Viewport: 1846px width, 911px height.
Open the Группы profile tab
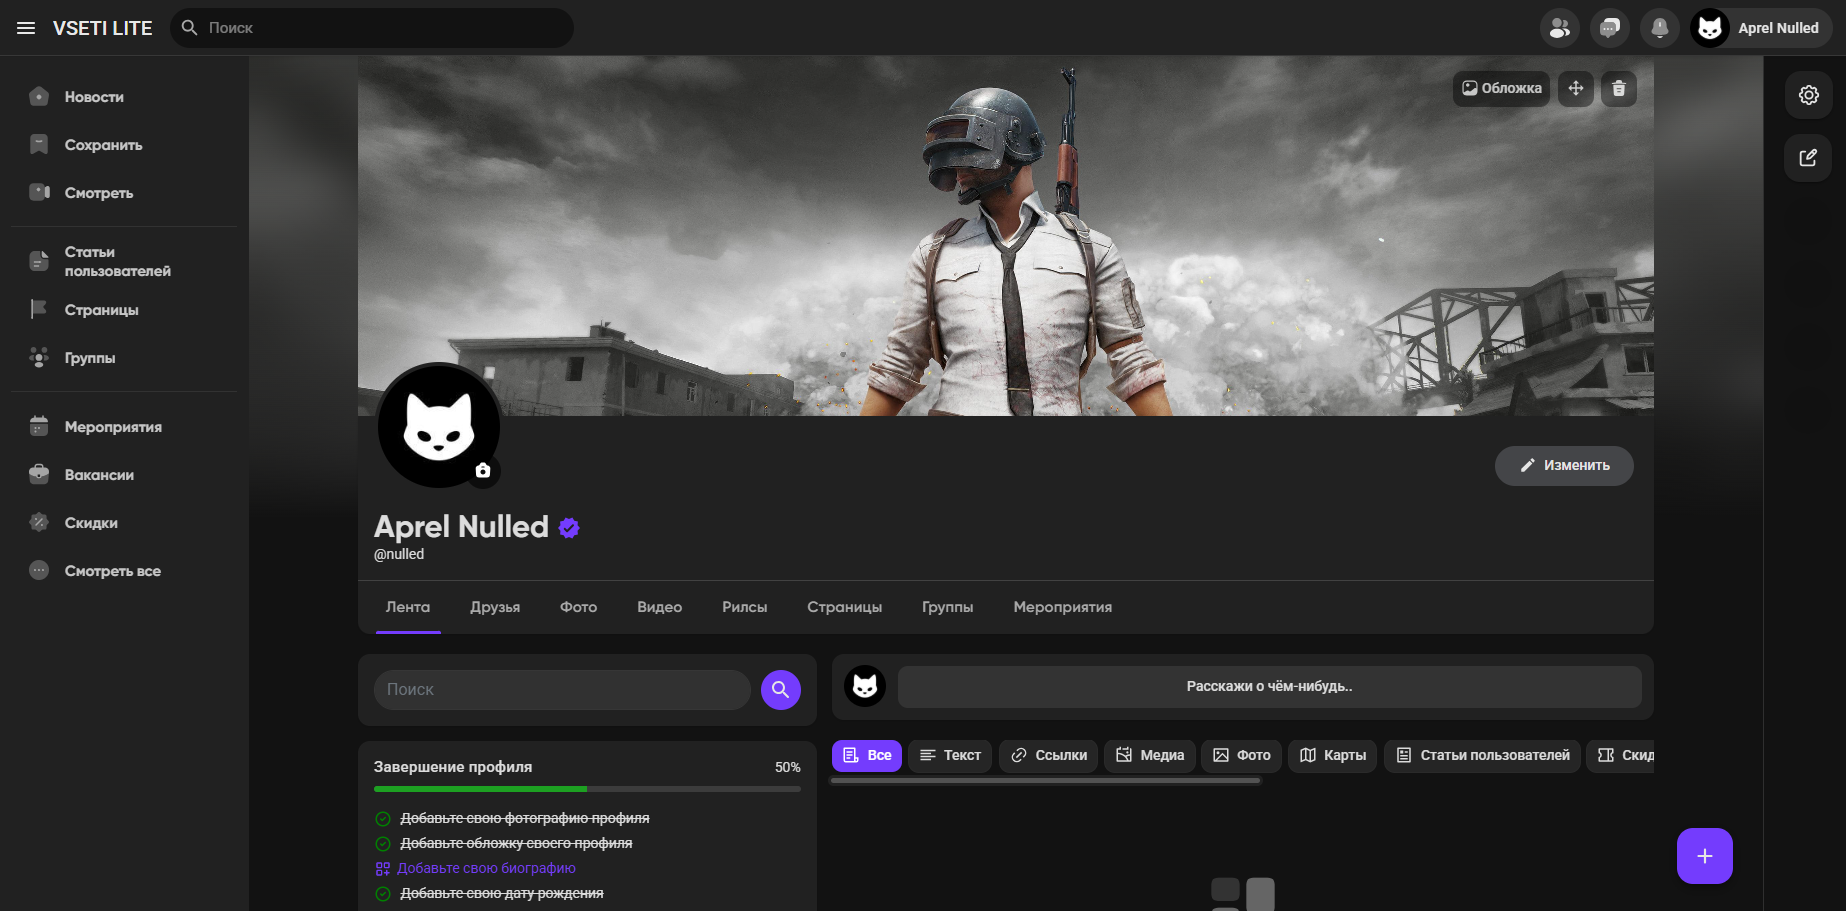(x=947, y=607)
